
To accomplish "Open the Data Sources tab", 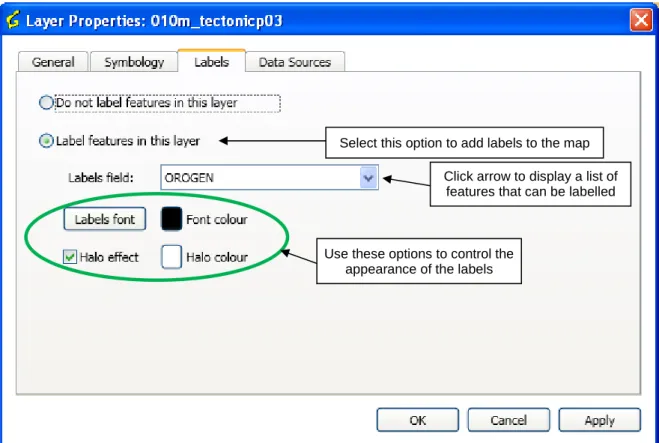I will (295, 62).
